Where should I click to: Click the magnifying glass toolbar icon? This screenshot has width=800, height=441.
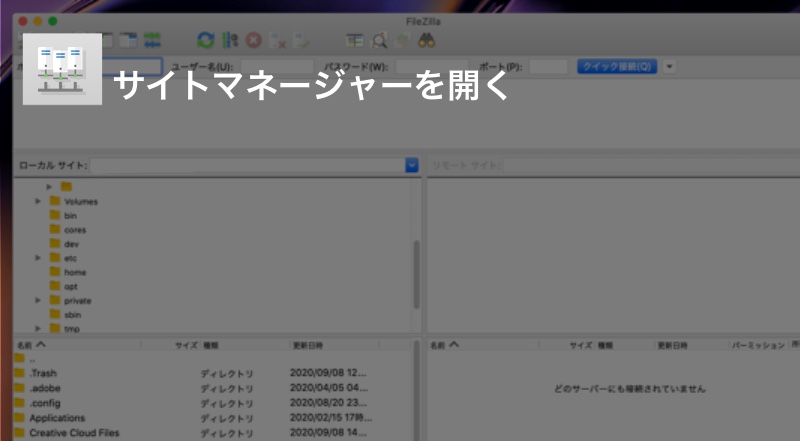pos(379,40)
